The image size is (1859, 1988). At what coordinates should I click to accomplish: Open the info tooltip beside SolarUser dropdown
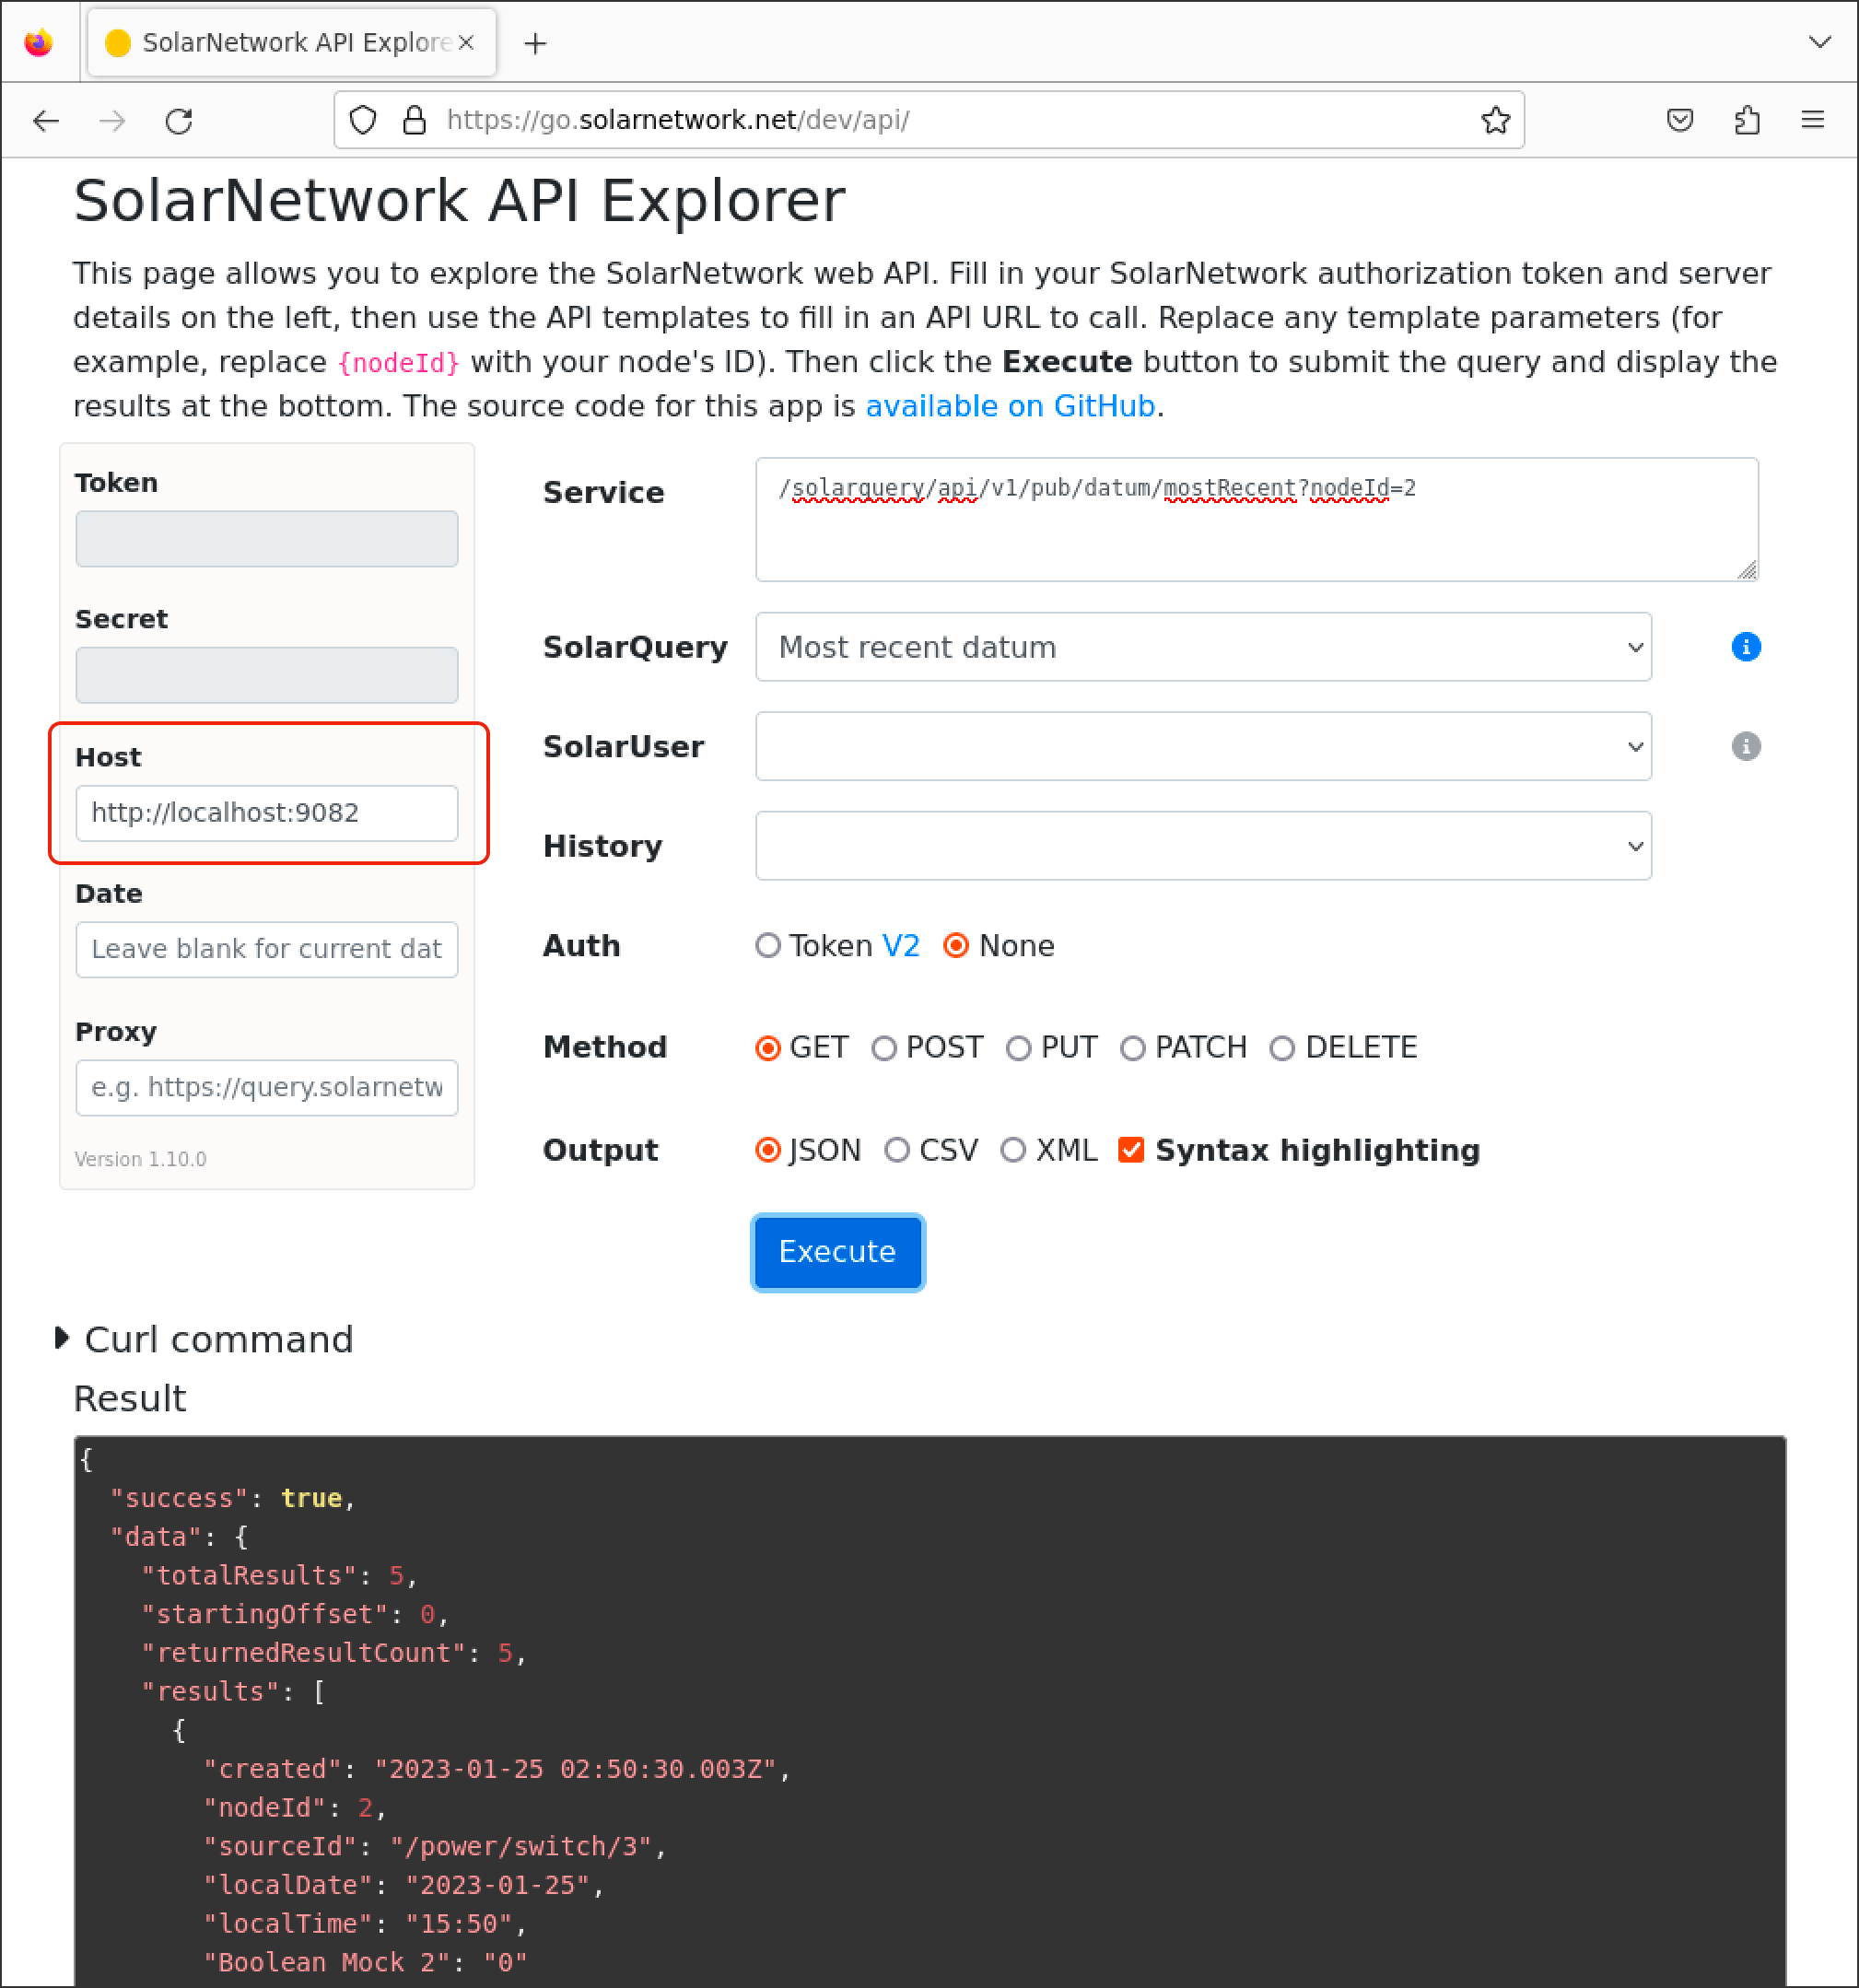click(1746, 746)
